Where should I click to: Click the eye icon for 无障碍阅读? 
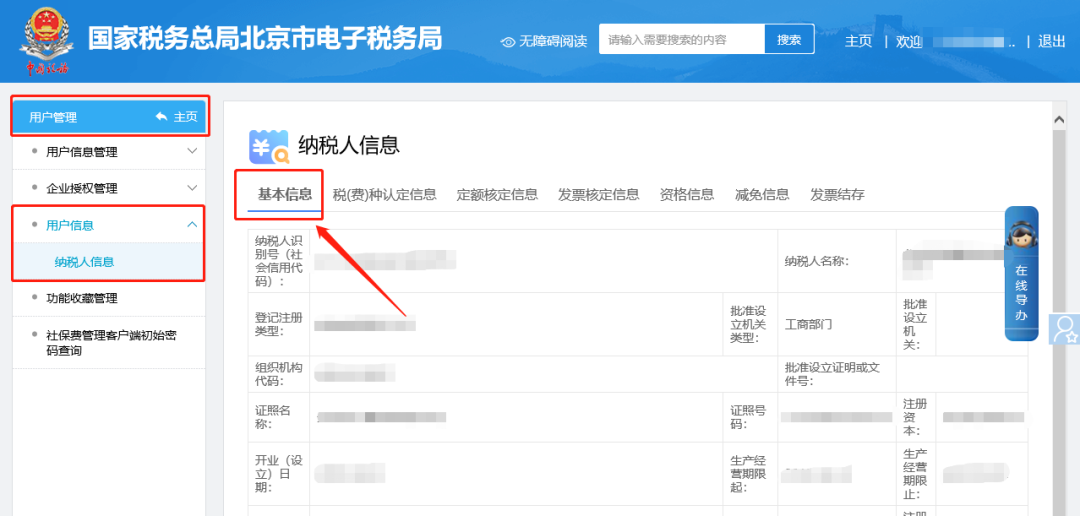508,41
